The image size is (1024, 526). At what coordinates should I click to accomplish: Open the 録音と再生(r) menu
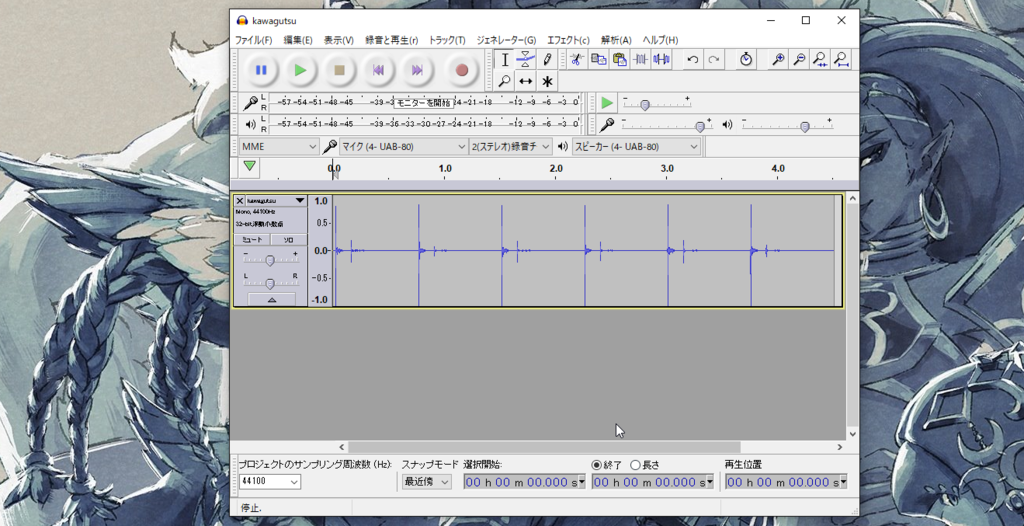click(x=392, y=40)
